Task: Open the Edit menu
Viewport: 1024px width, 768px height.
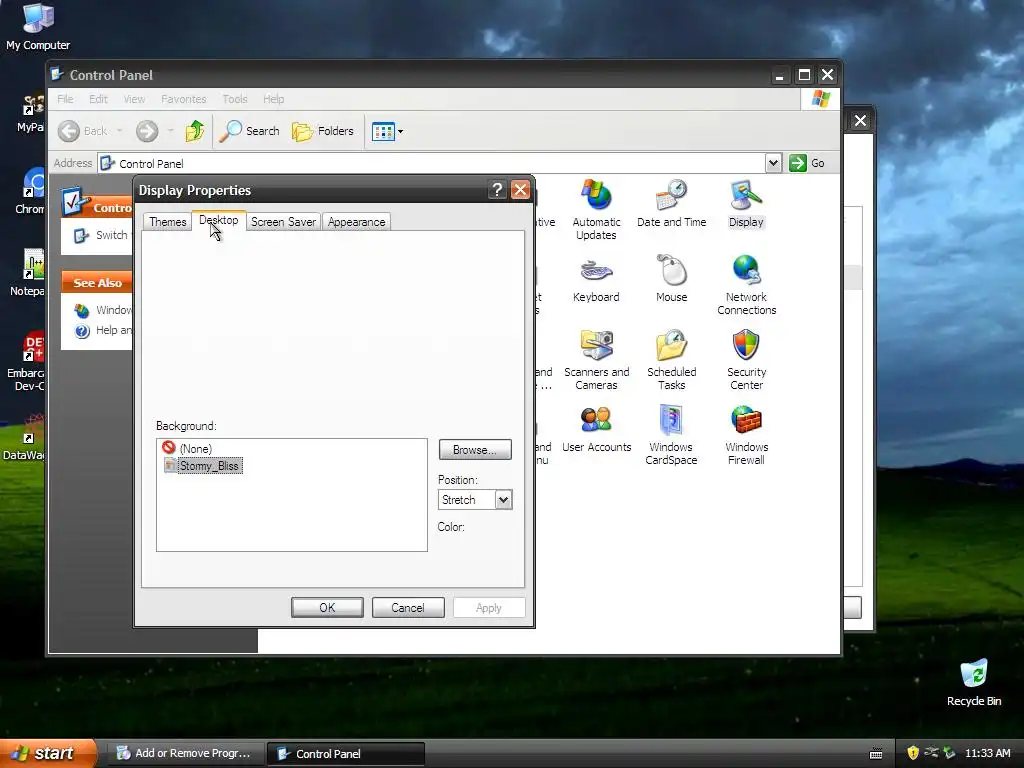Action: pyautogui.click(x=98, y=99)
